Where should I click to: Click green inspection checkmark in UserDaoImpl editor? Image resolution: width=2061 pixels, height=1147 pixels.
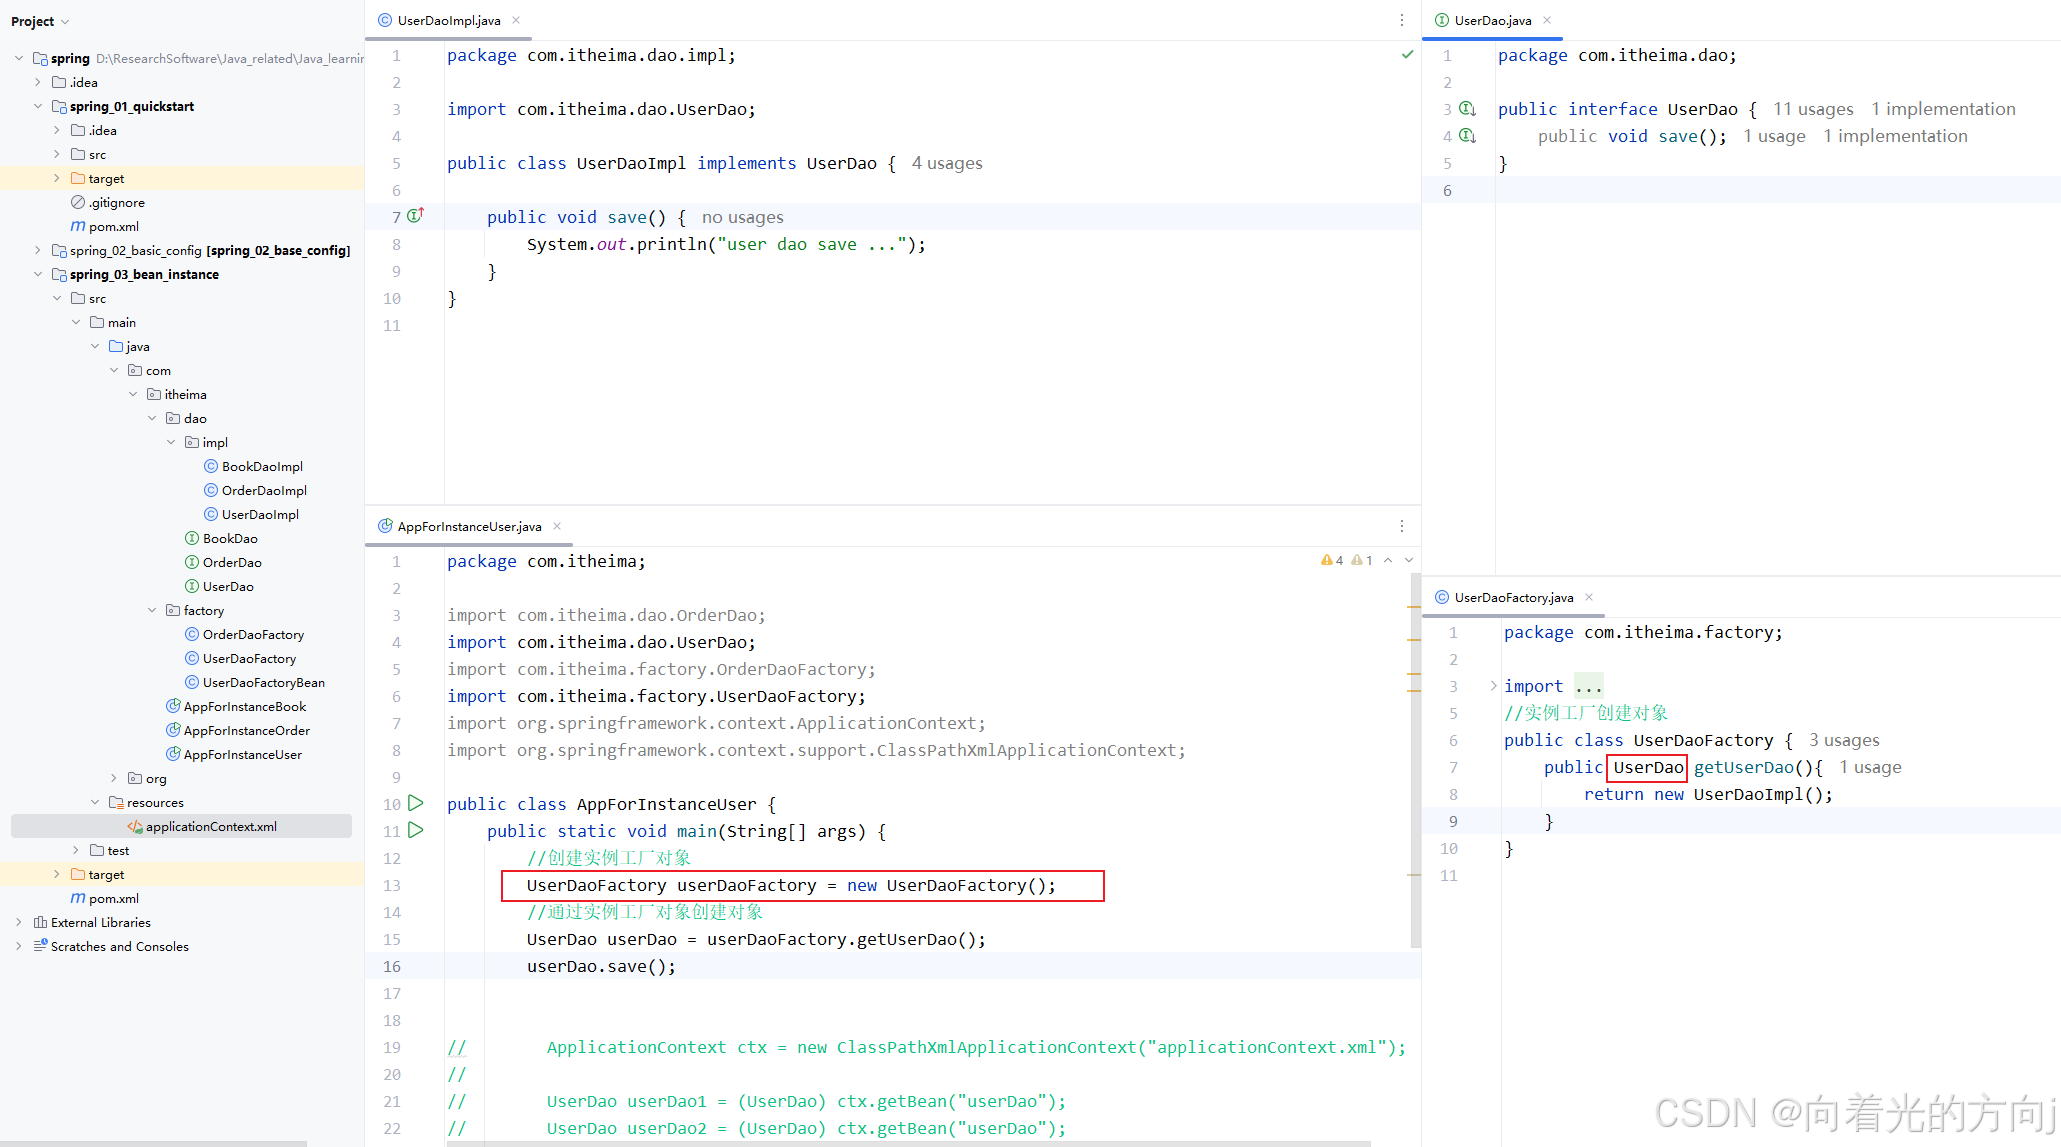[1407, 55]
